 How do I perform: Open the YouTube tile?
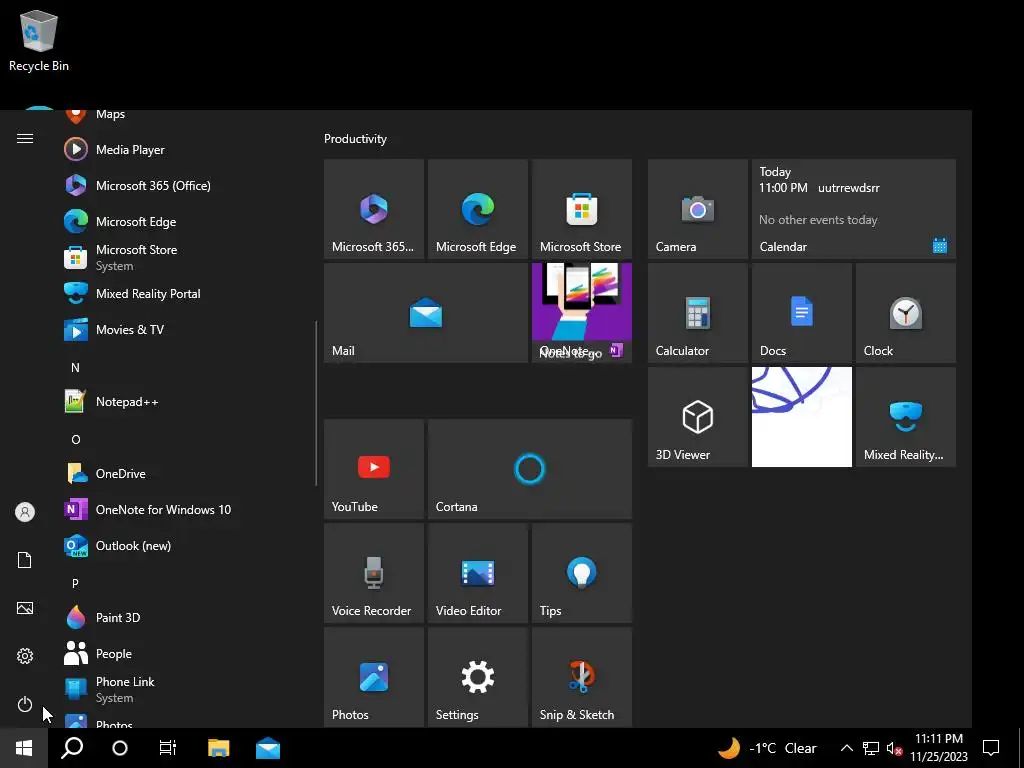(x=374, y=469)
